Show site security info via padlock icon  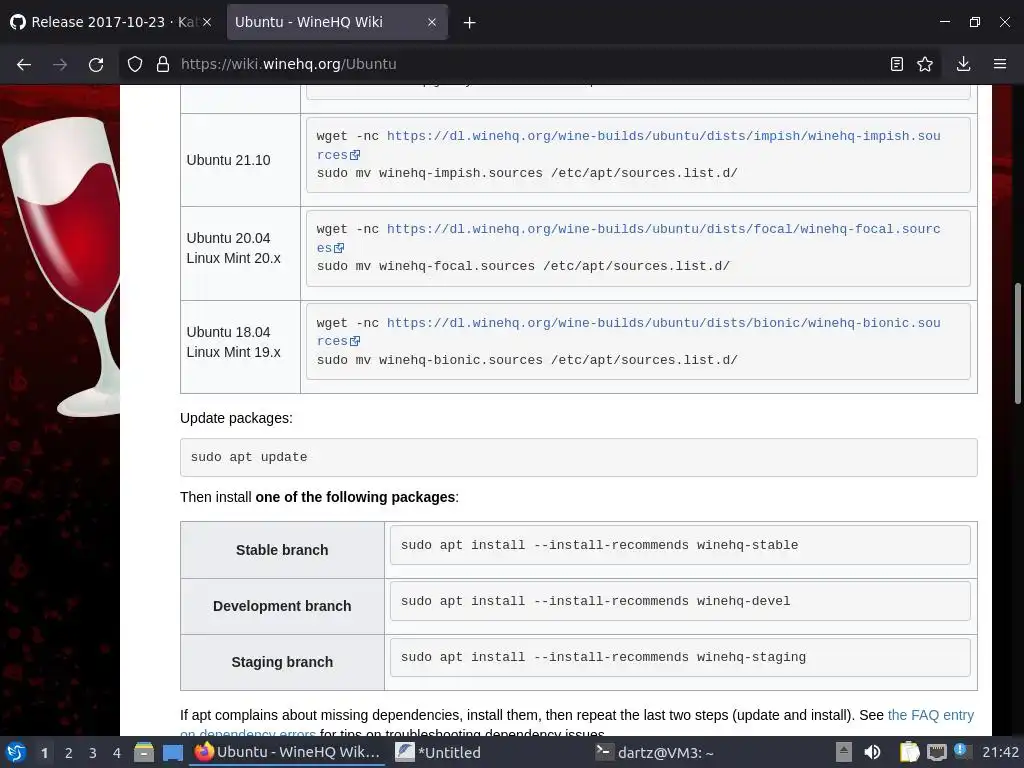point(163,64)
